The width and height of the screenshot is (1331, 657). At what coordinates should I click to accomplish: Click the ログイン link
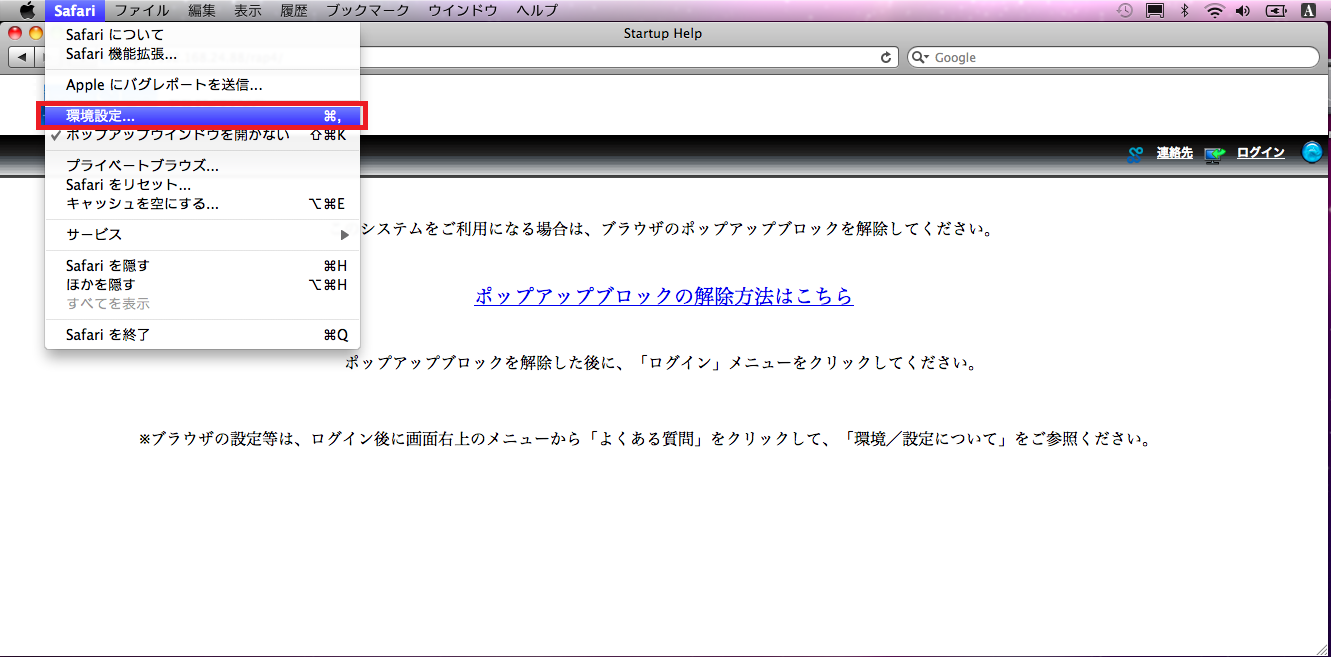(x=1260, y=153)
